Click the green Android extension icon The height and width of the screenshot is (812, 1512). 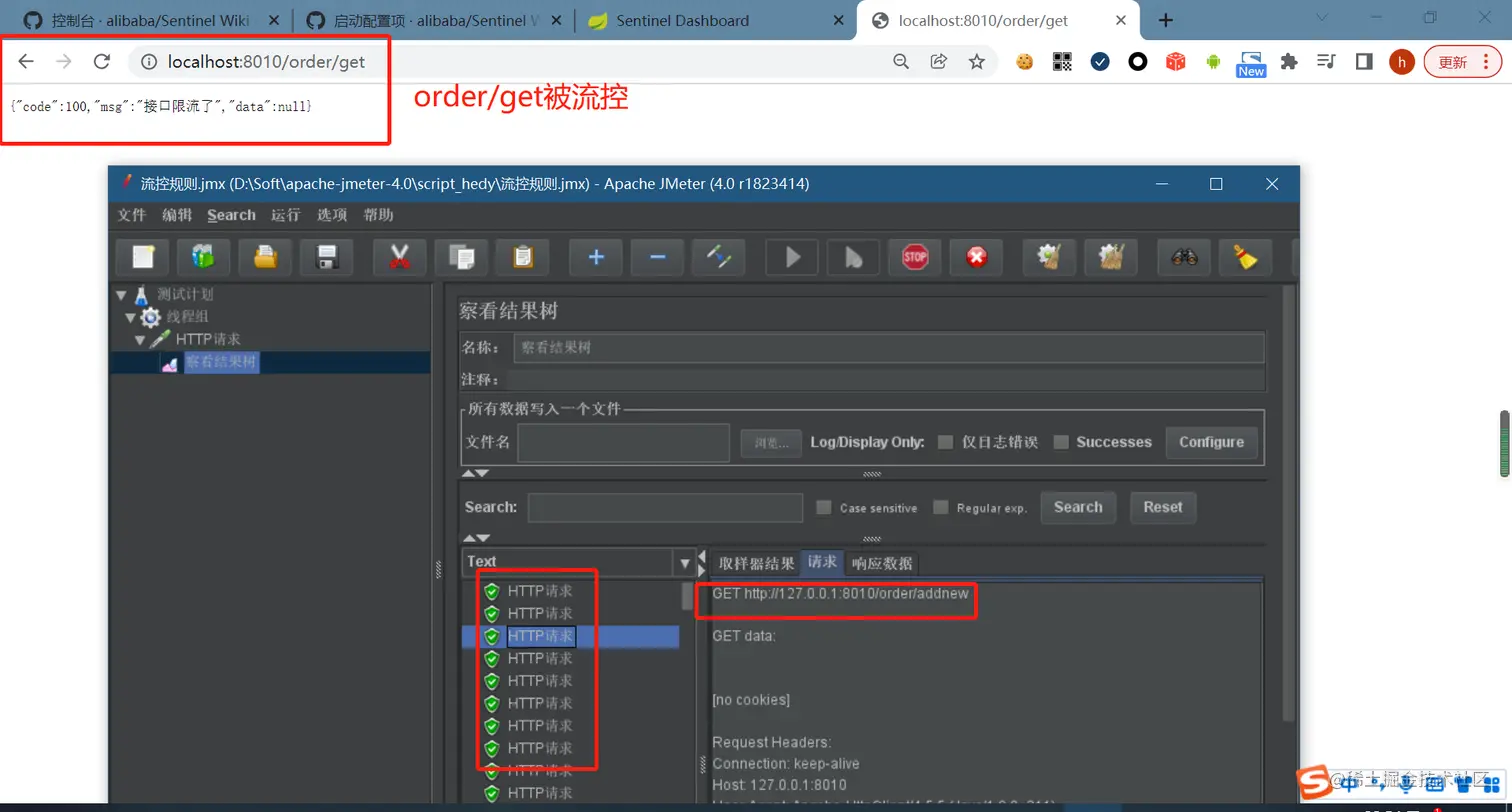(x=1214, y=62)
